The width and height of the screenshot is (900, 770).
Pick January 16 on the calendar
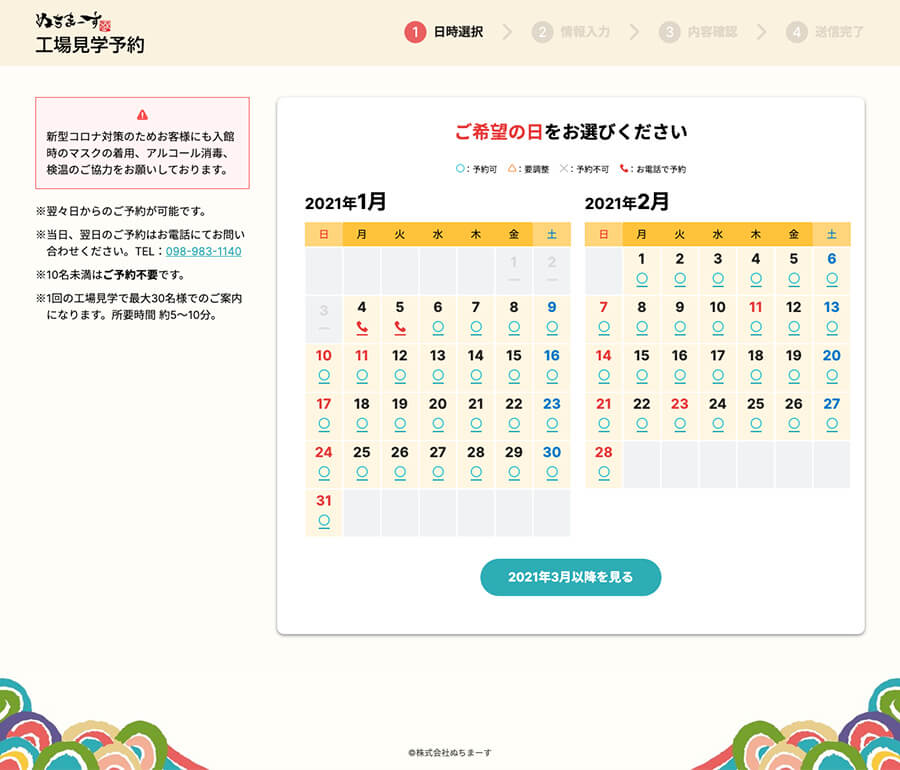tap(552, 364)
